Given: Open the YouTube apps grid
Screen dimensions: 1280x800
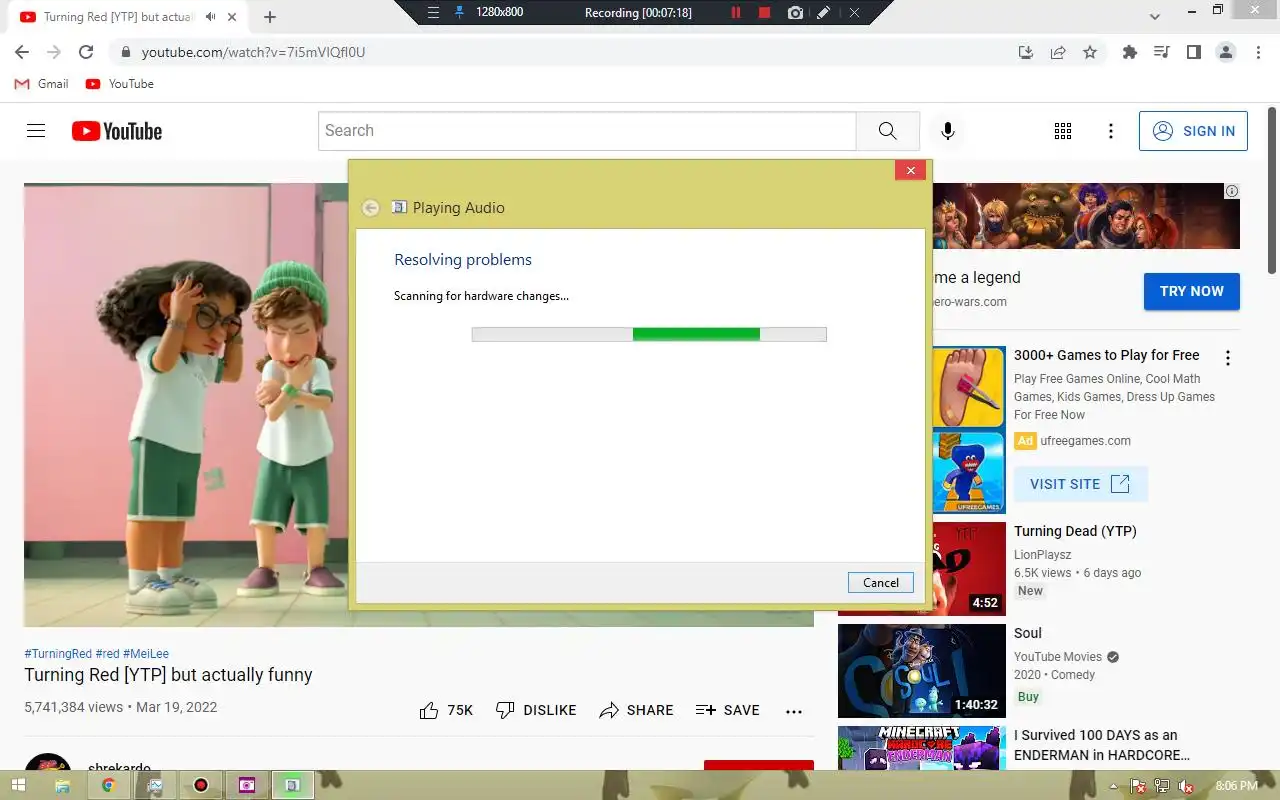Looking at the screenshot, I should (1063, 131).
